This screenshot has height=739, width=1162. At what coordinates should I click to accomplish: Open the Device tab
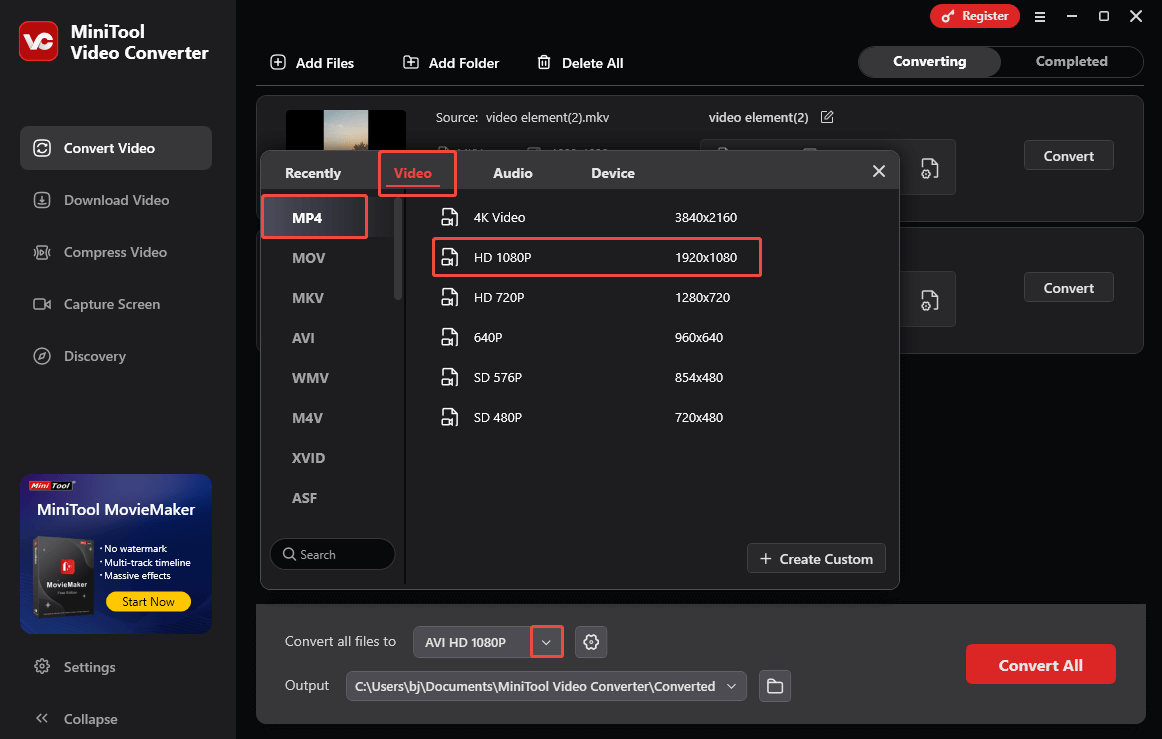point(612,173)
